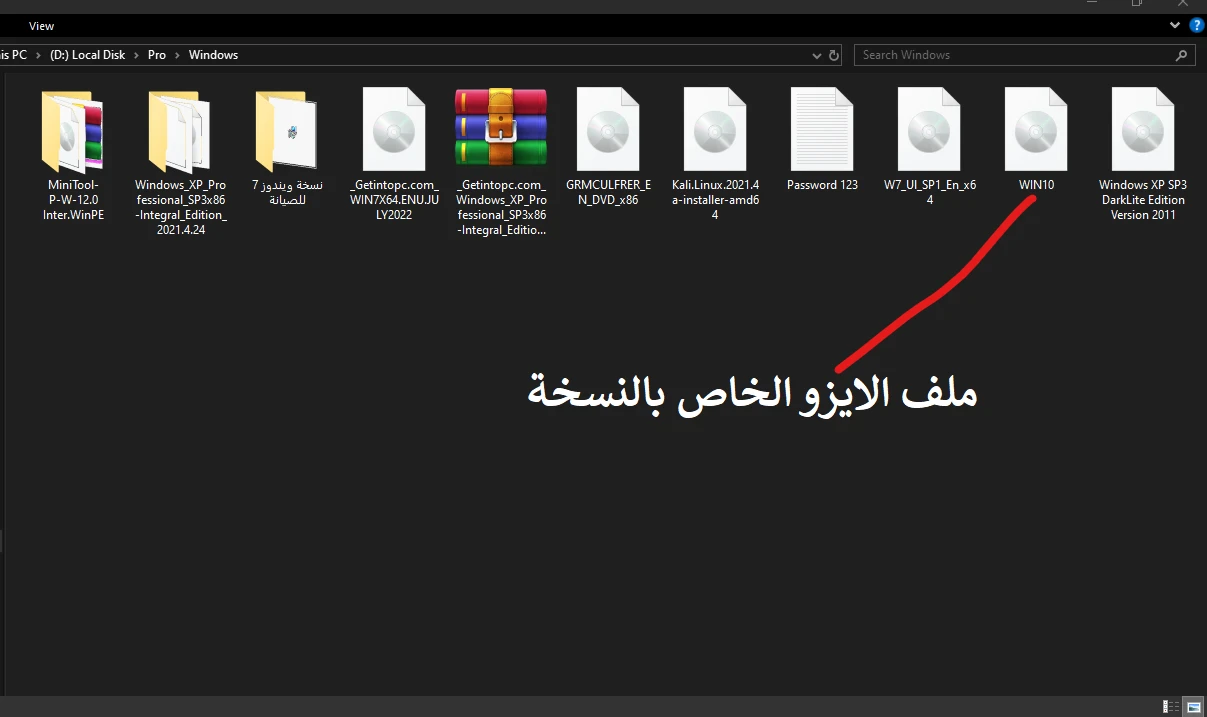Select the WinRAR archive _Getintopc.com_Windows_XP icon
The width and height of the screenshot is (1207, 717).
tap(501, 127)
